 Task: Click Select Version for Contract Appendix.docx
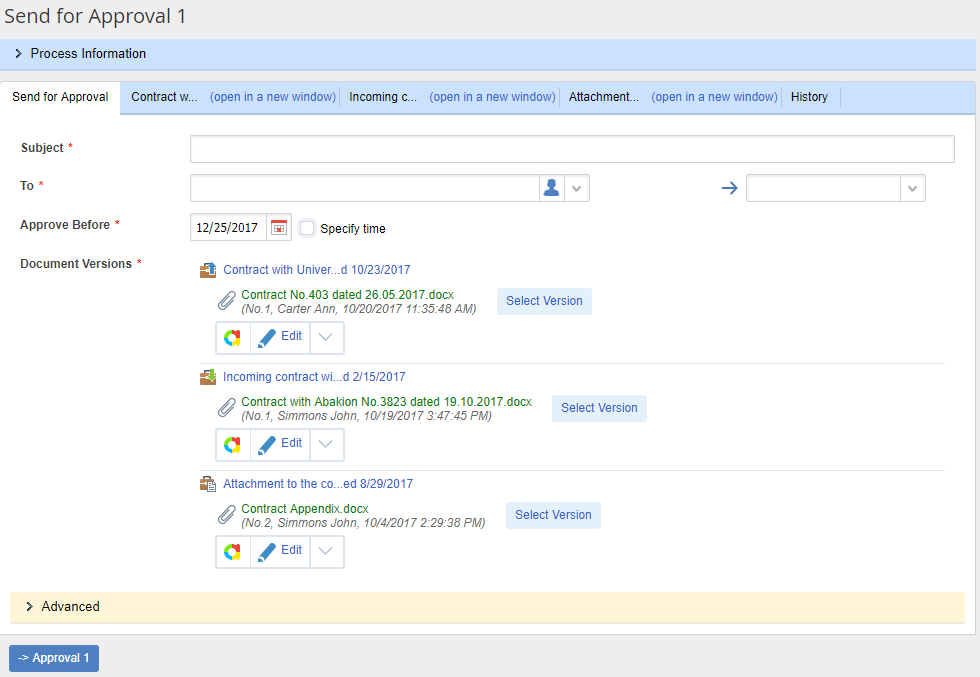(x=553, y=515)
